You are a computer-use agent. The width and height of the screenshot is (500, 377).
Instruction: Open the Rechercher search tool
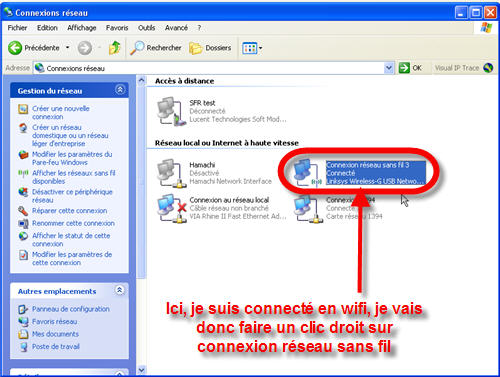tap(156, 48)
